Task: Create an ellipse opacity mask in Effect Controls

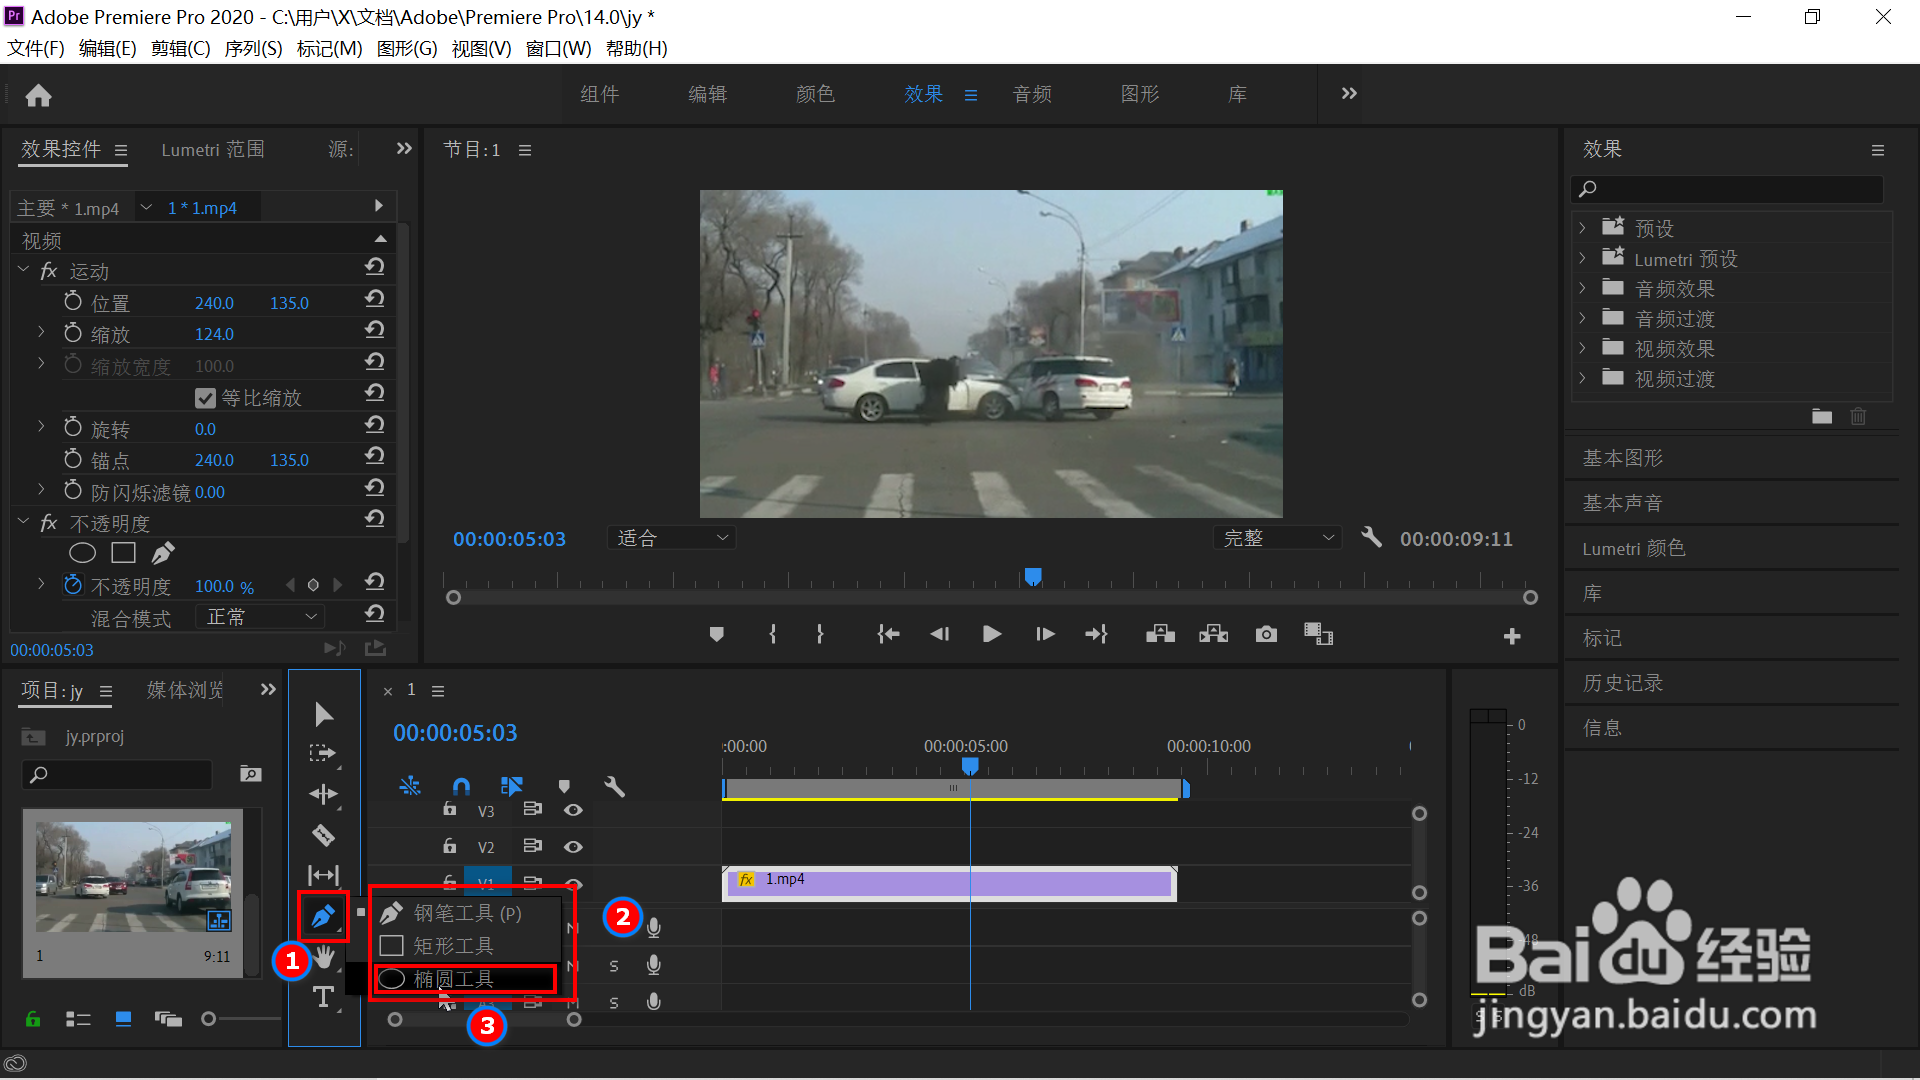Action: (x=82, y=552)
